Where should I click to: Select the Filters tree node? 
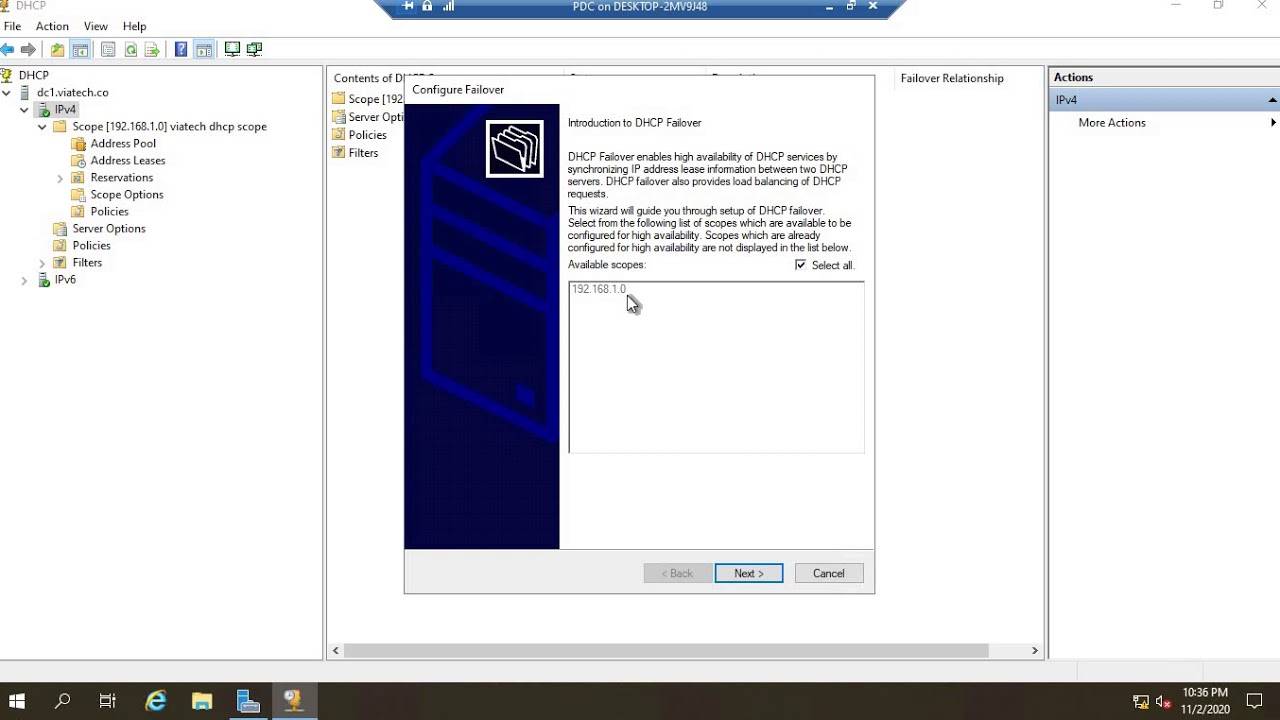(x=87, y=262)
